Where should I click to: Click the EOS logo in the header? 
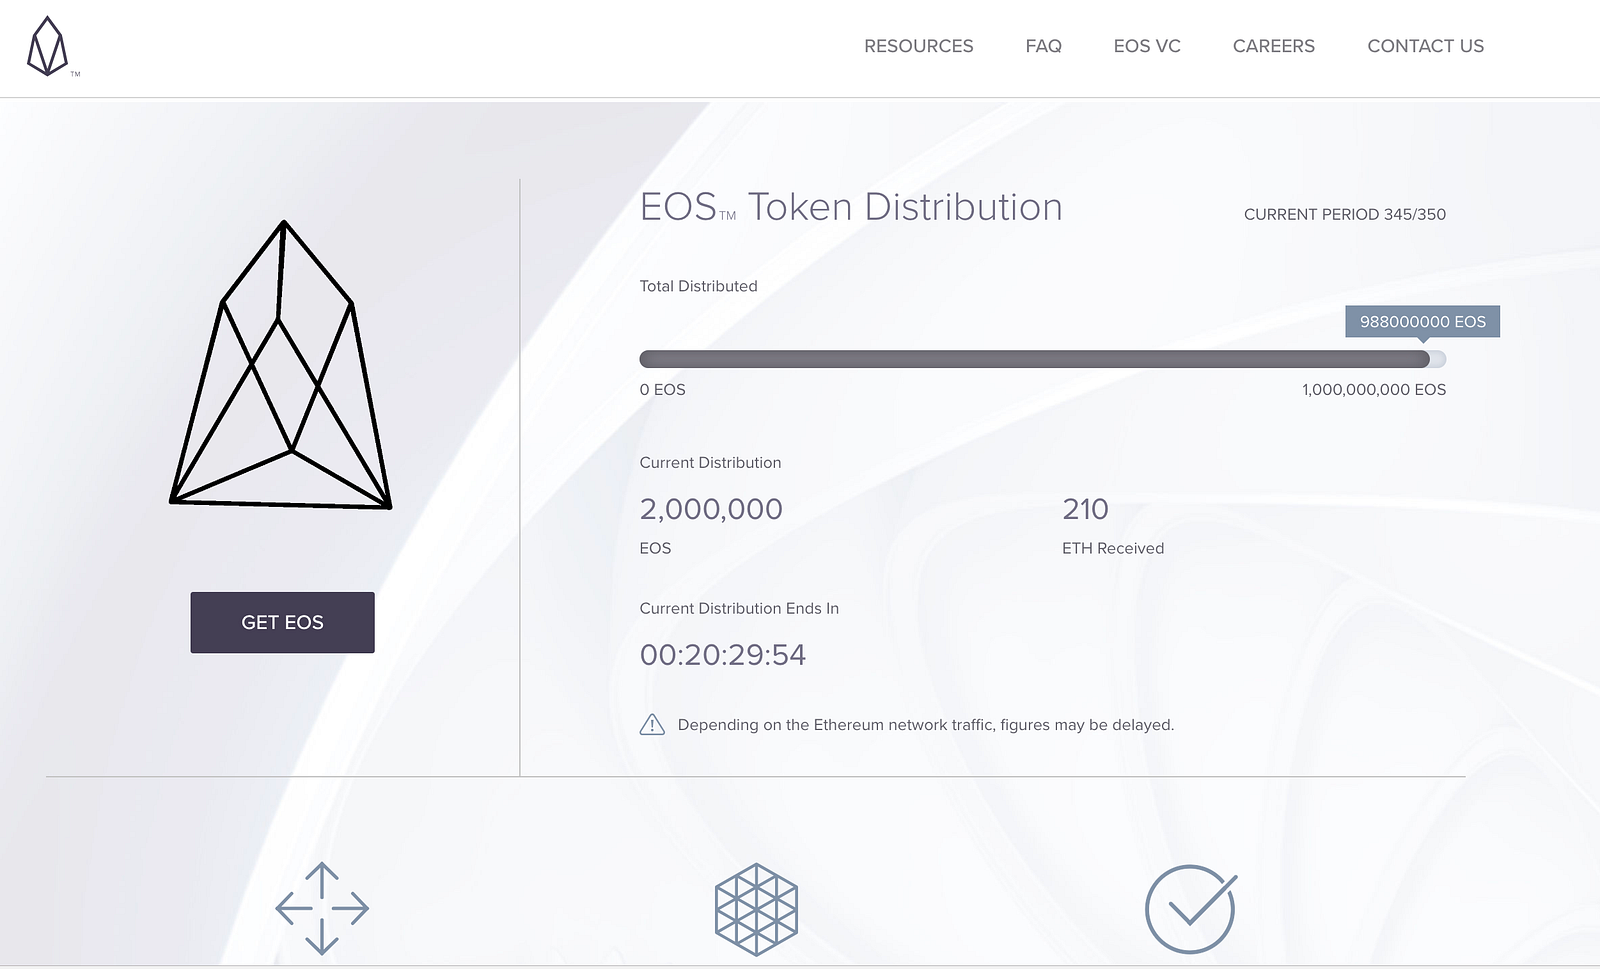(48, 46)
